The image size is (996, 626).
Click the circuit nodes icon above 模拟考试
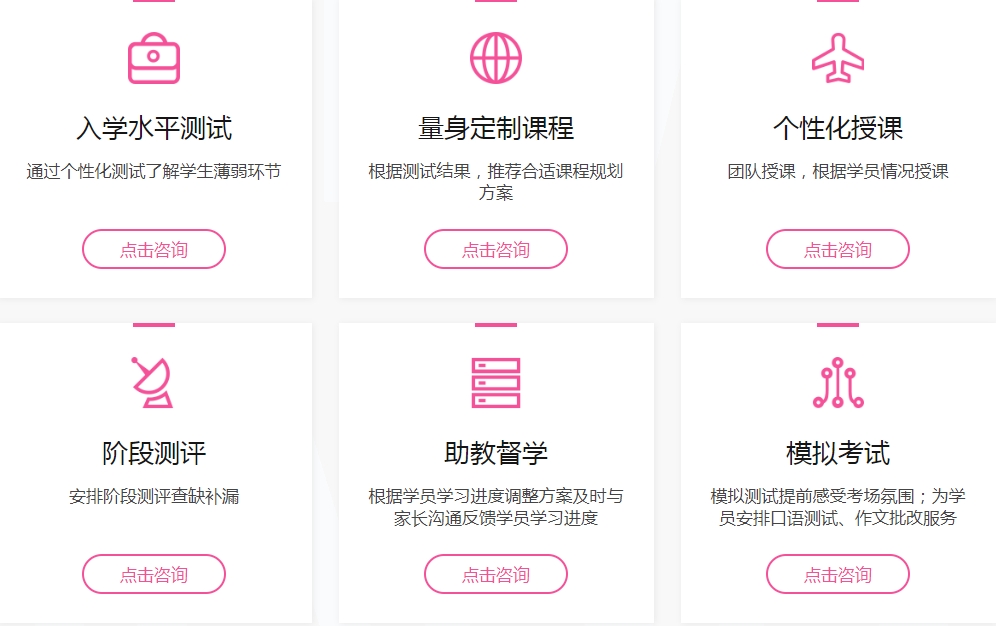coord(838,382)
